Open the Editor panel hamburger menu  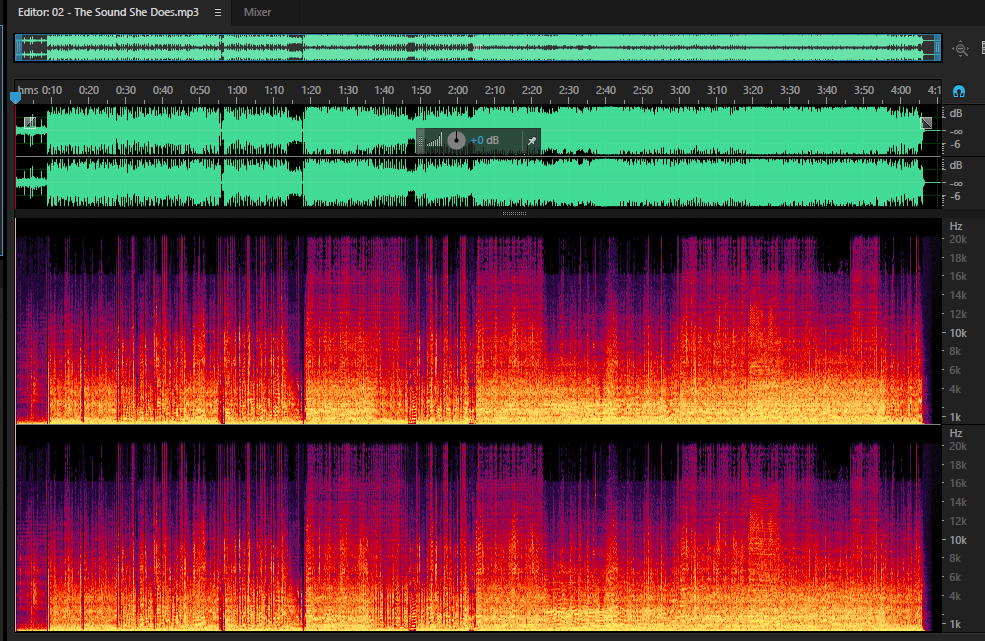(218, 13)
